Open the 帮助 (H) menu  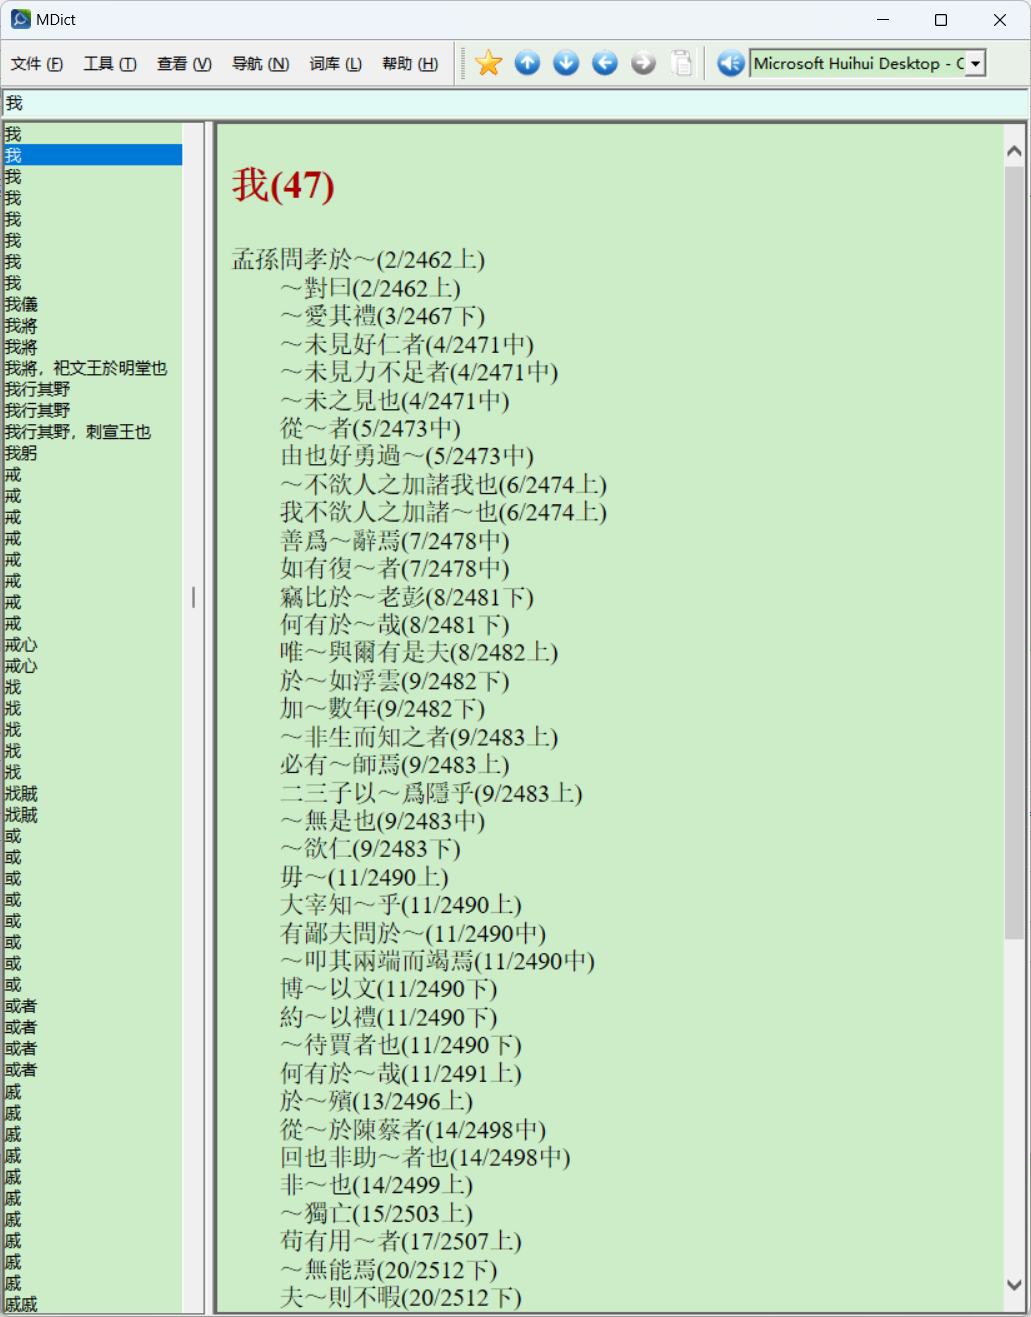410,64
